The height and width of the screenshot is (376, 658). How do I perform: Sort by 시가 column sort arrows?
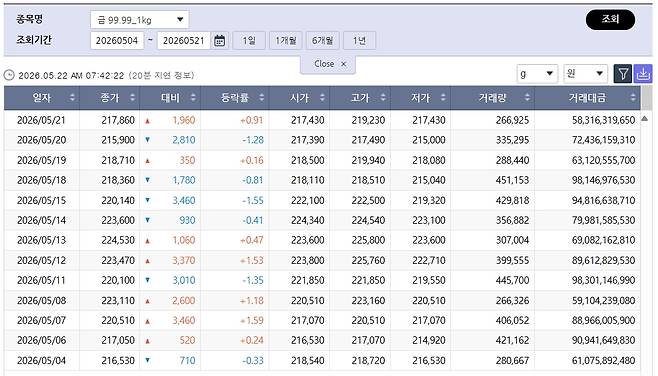tap(322, 98)
